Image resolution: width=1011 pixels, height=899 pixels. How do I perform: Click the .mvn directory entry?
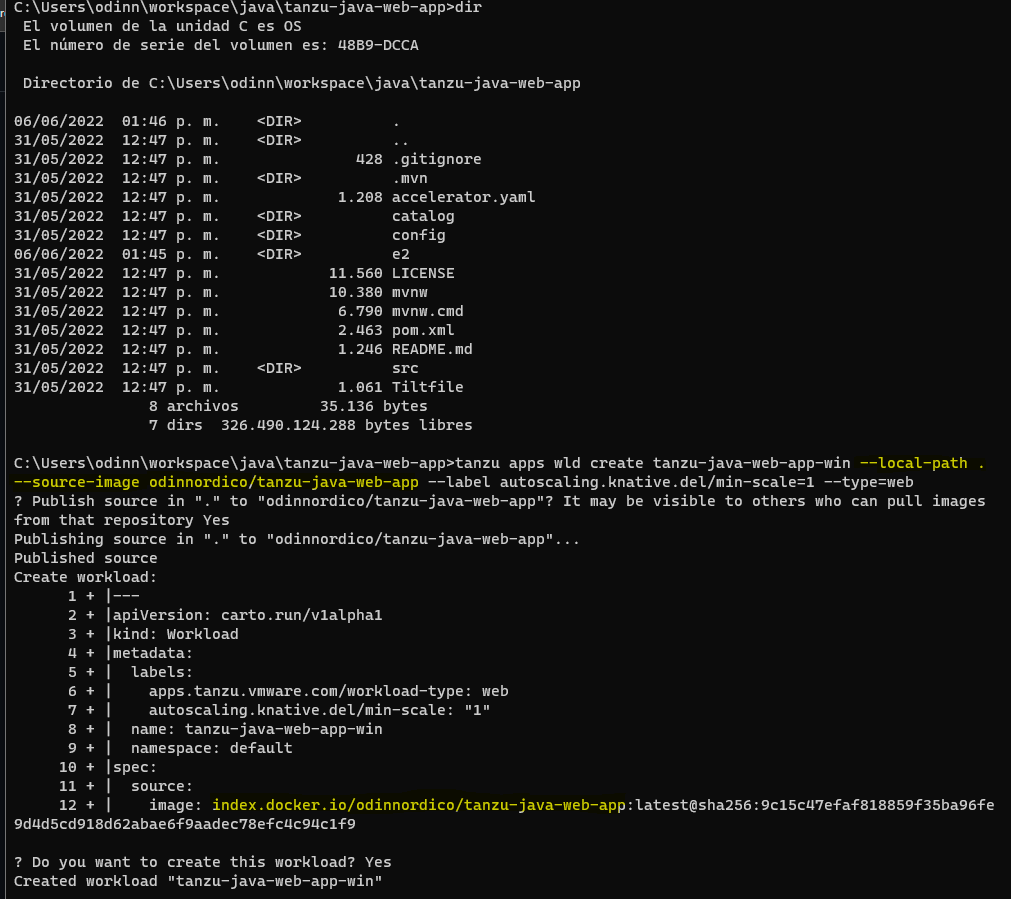[409, 178]
